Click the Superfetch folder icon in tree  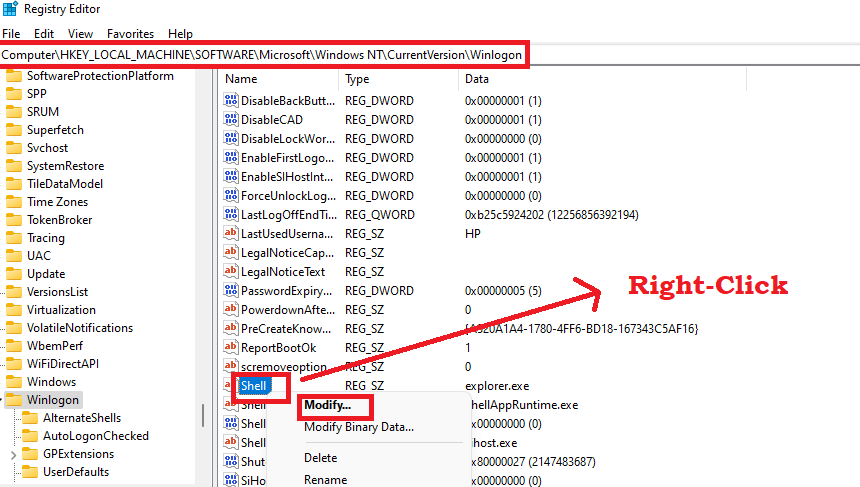click(x=14, y=130)
